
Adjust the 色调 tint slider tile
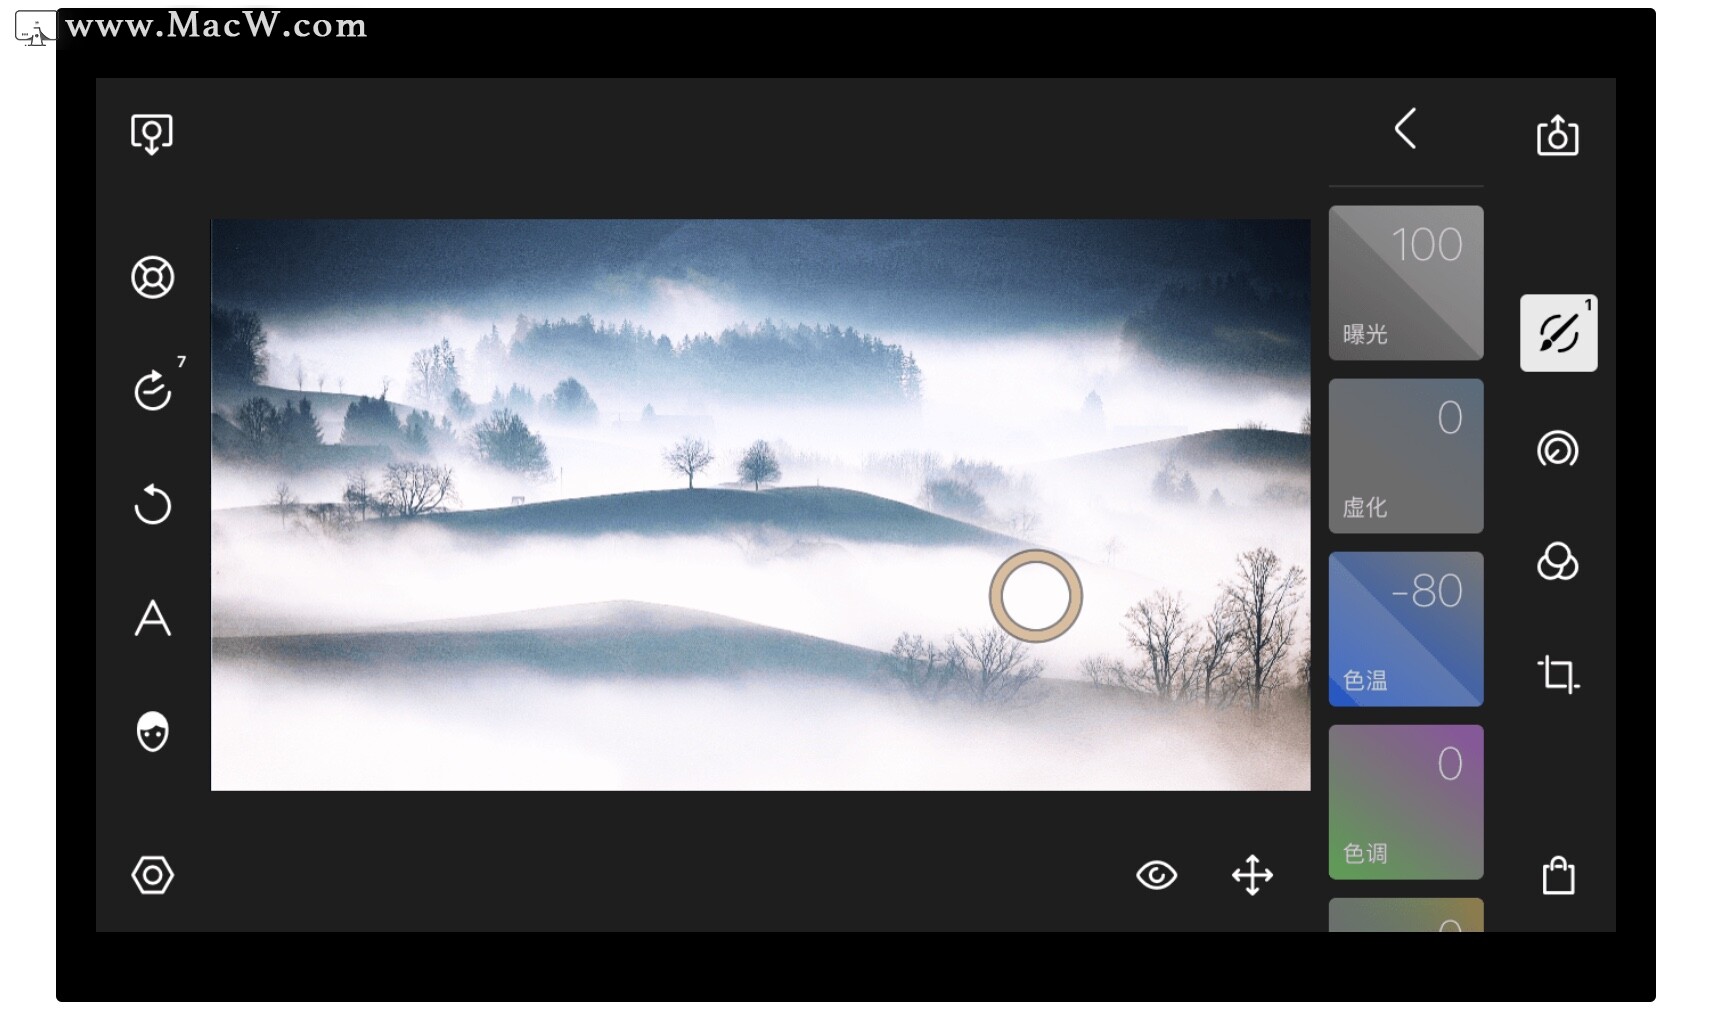(x=1405, y=802)
